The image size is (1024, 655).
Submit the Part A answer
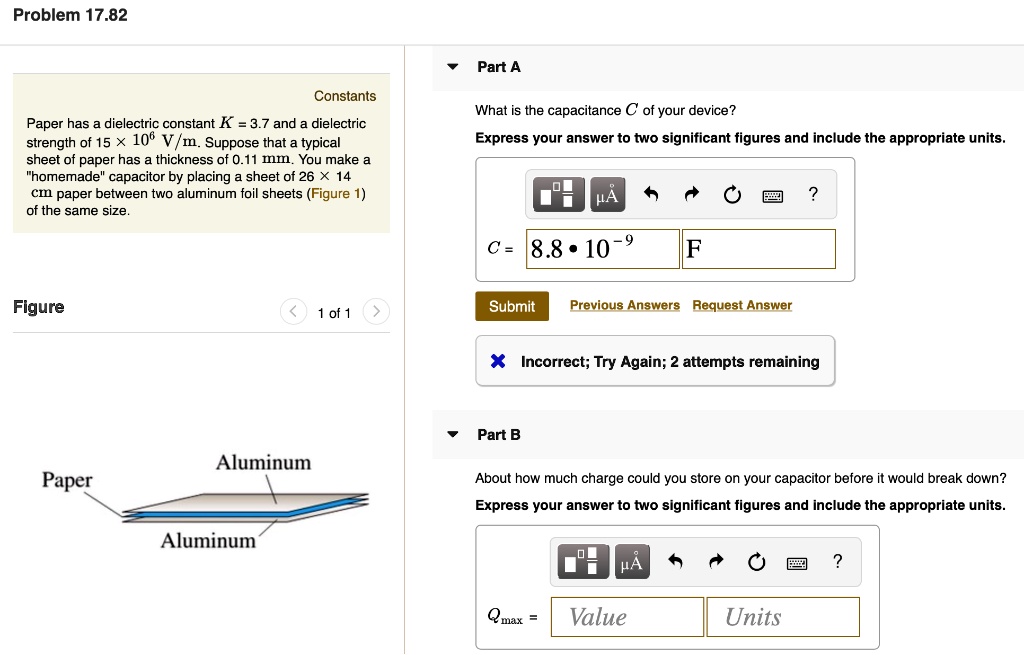pos(512,306)
